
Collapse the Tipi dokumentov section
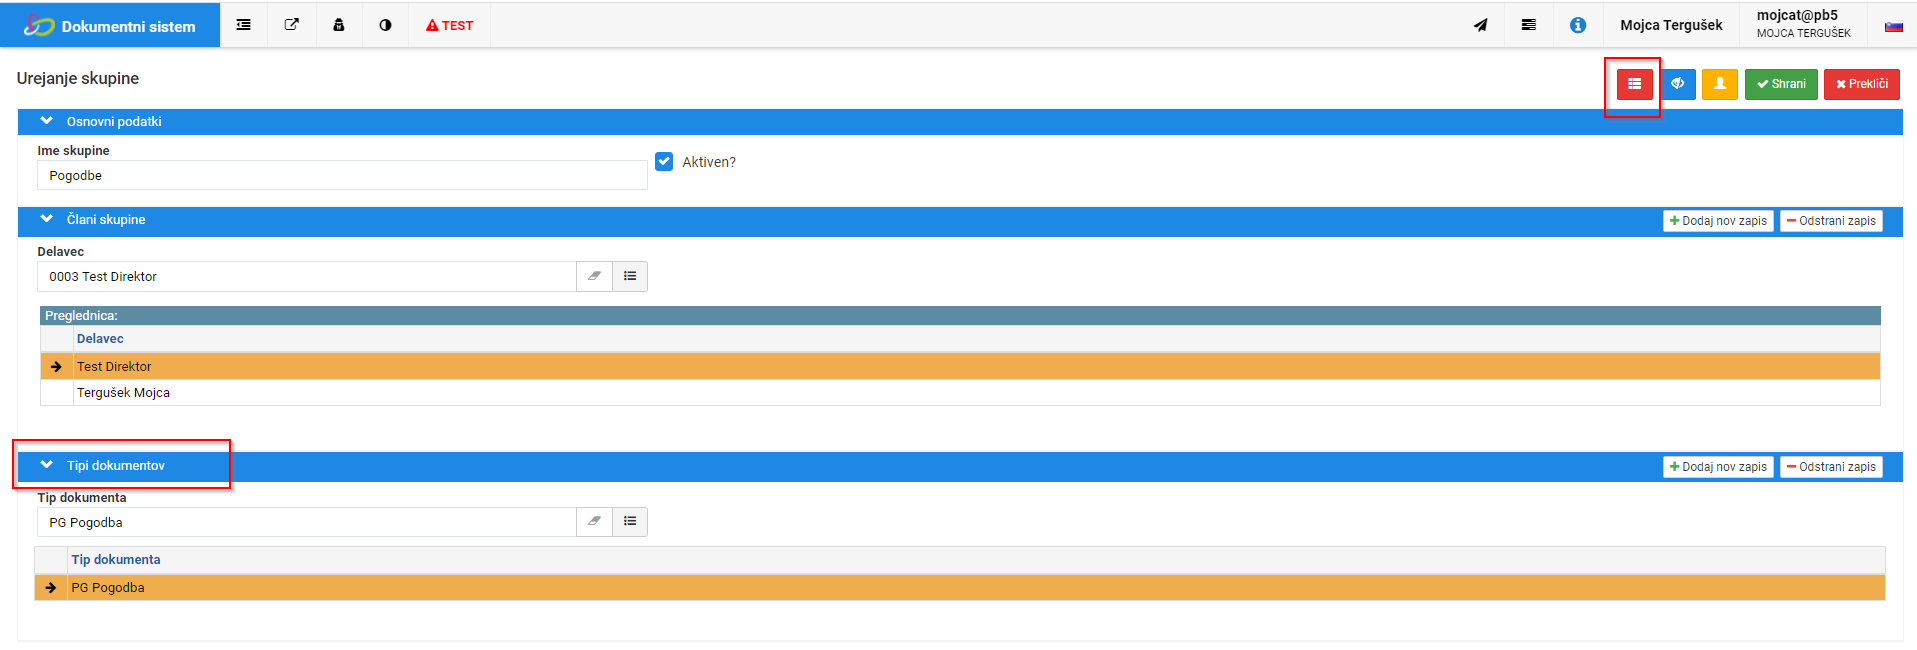pyautogui.click(x=46, y=465)
